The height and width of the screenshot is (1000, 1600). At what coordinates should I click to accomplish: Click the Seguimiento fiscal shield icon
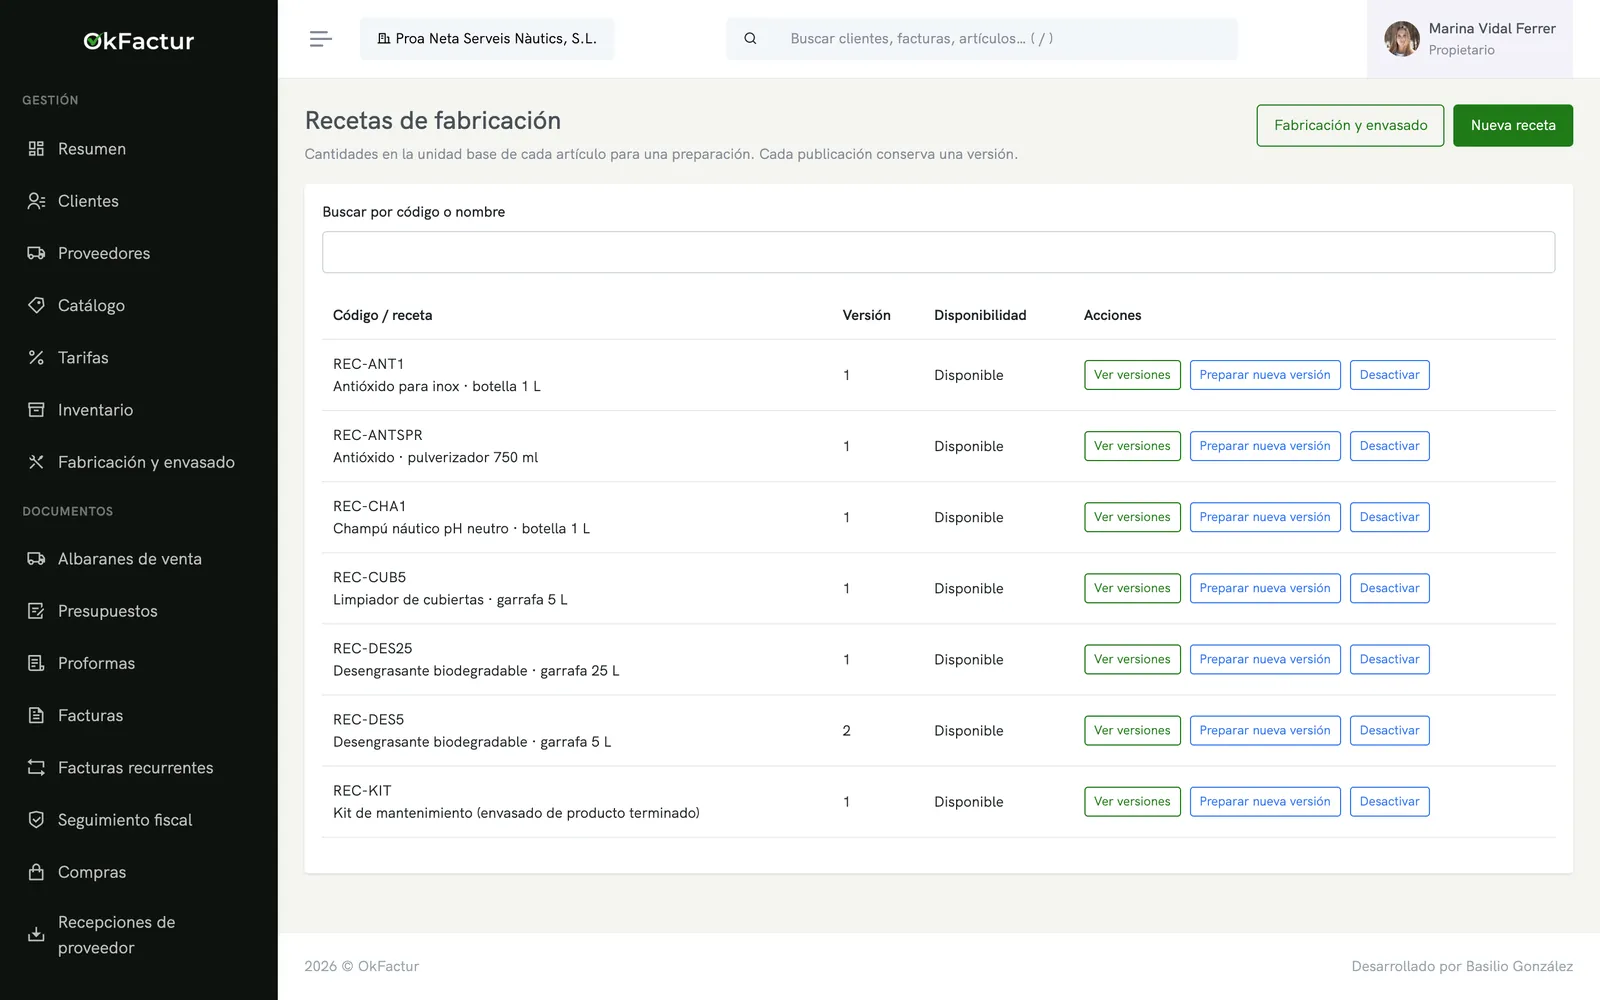pos(36,820)
